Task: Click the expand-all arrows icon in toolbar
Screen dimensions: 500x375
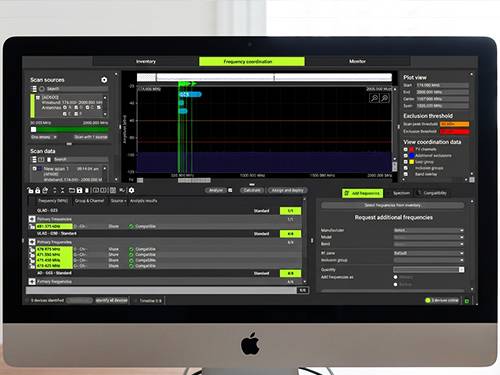Action: pos(55,190)
